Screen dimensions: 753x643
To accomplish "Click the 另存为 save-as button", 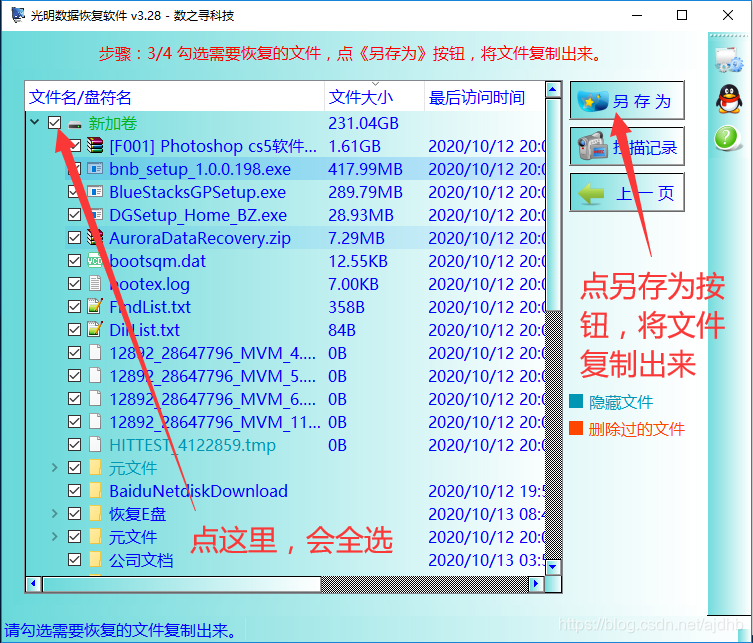I will pyautogui.click(x=627, y=100).
